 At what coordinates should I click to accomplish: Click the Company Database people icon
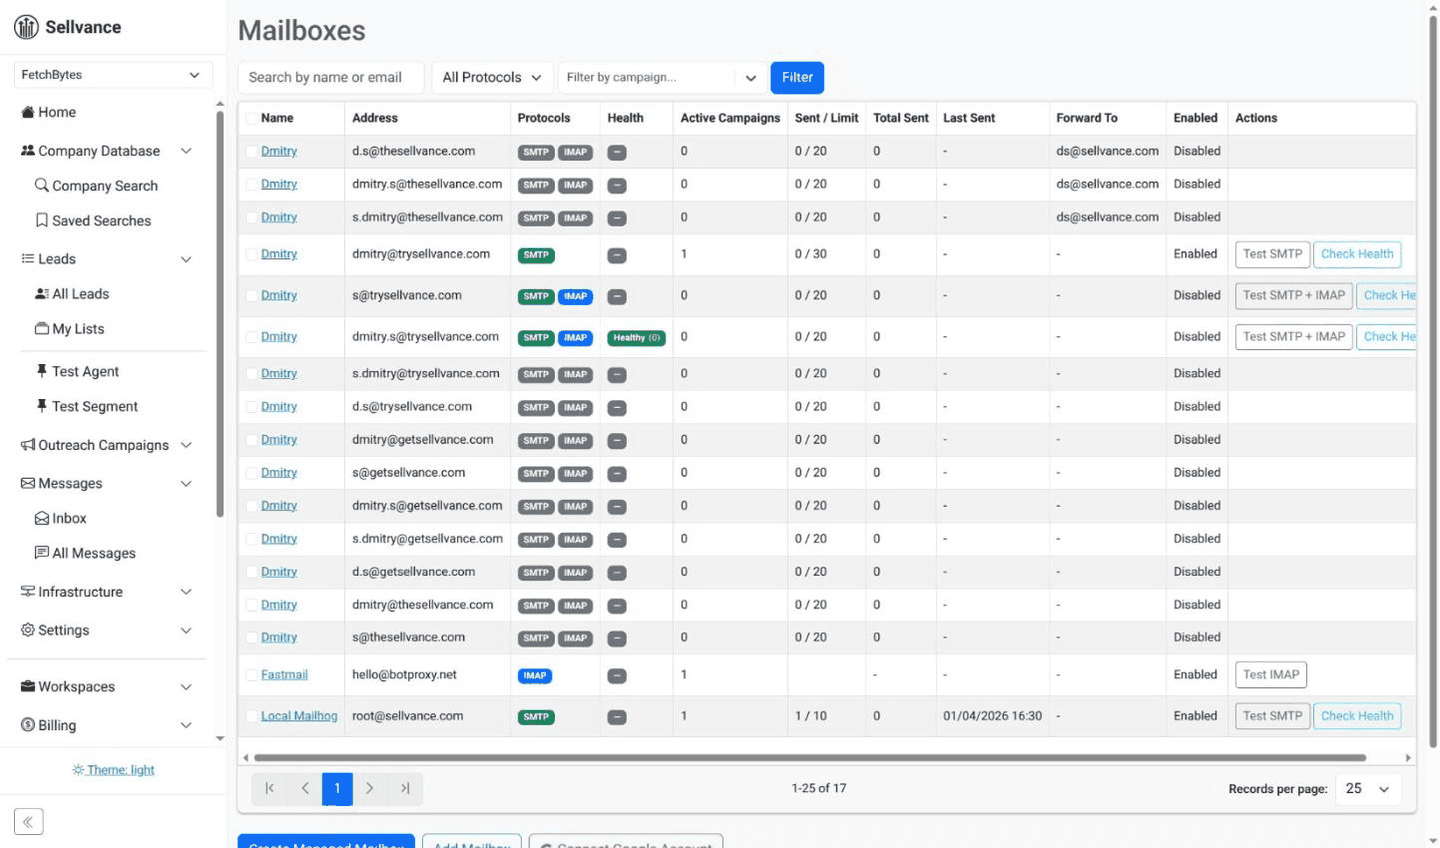[28, 150]
